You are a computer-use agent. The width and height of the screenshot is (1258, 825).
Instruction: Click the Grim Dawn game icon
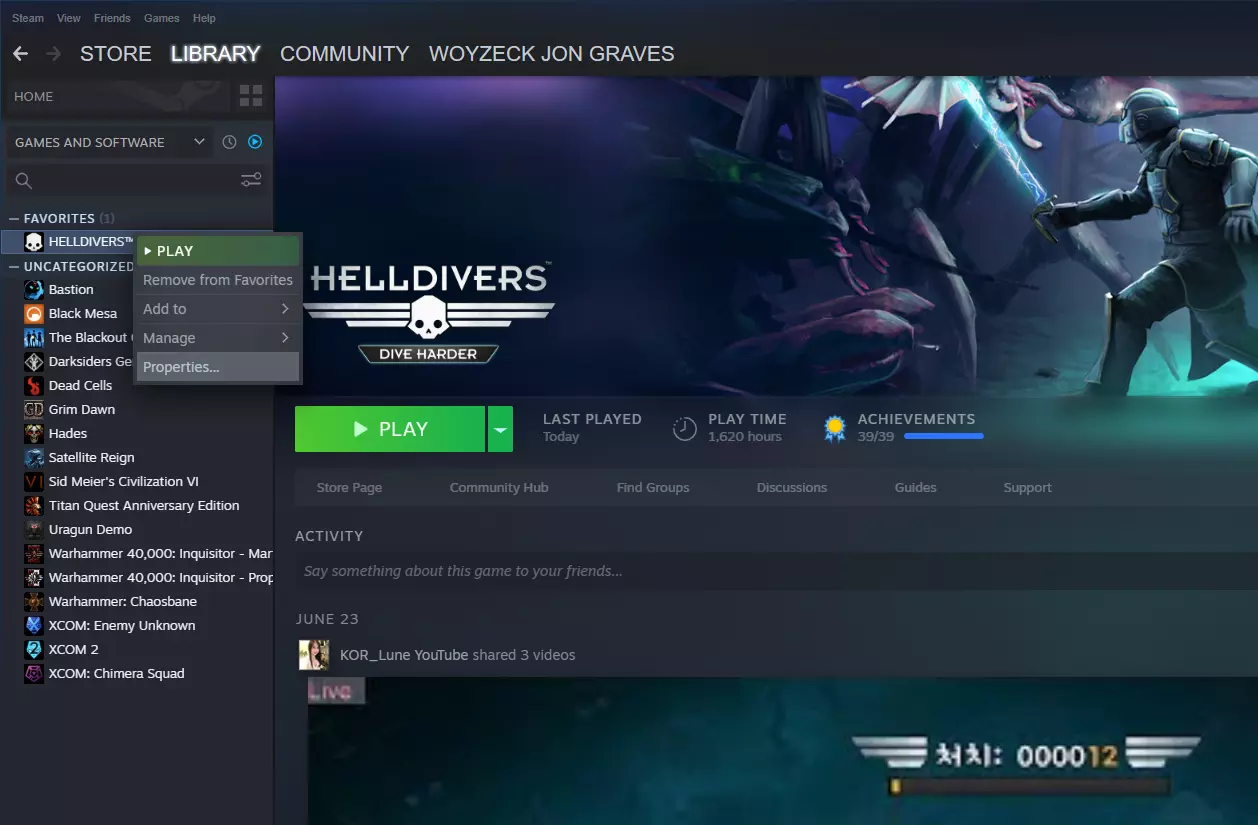[33, 410]
